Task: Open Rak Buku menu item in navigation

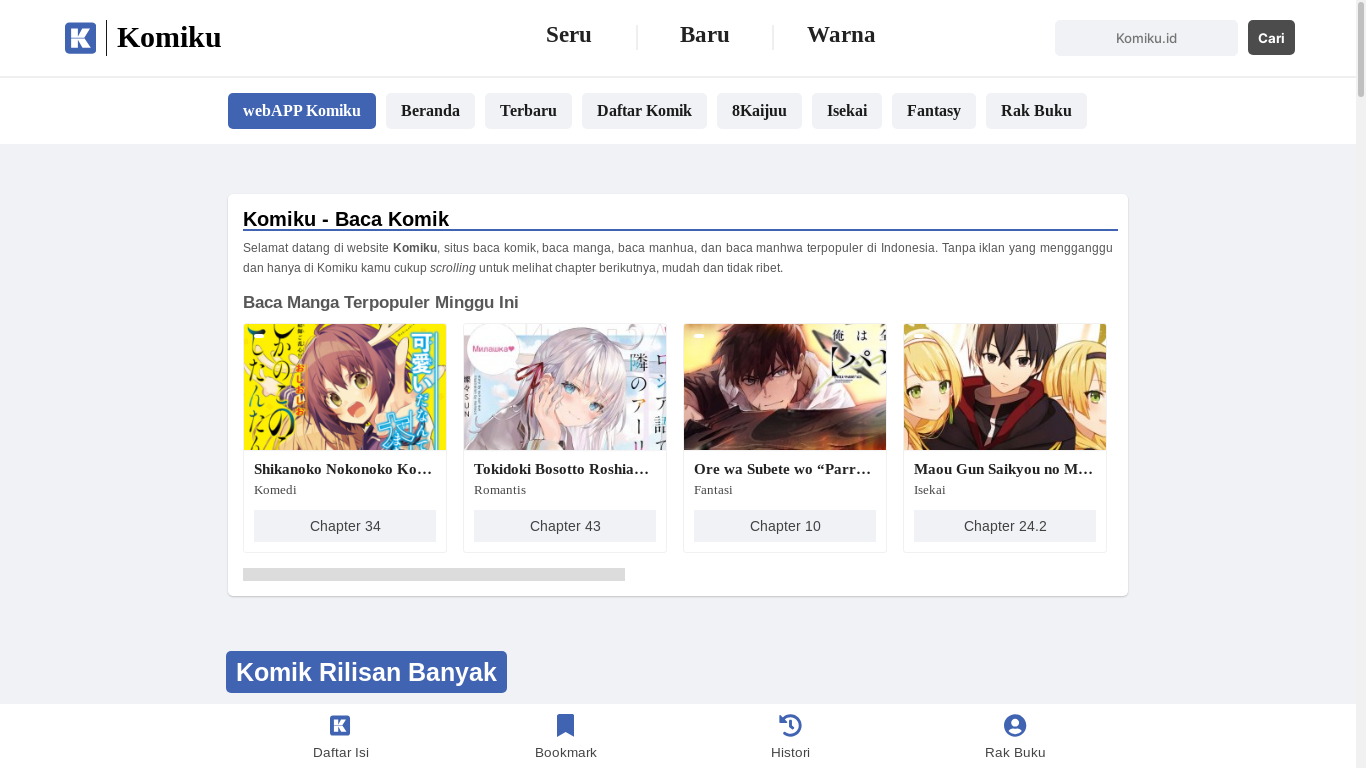Action: pyautogui.click(x=1036, y=111)
